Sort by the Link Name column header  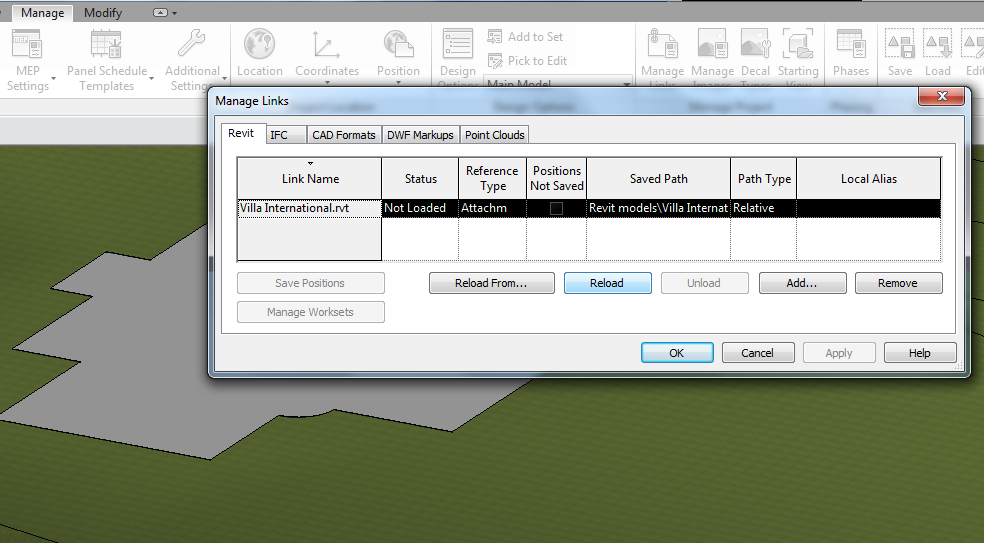310,178
